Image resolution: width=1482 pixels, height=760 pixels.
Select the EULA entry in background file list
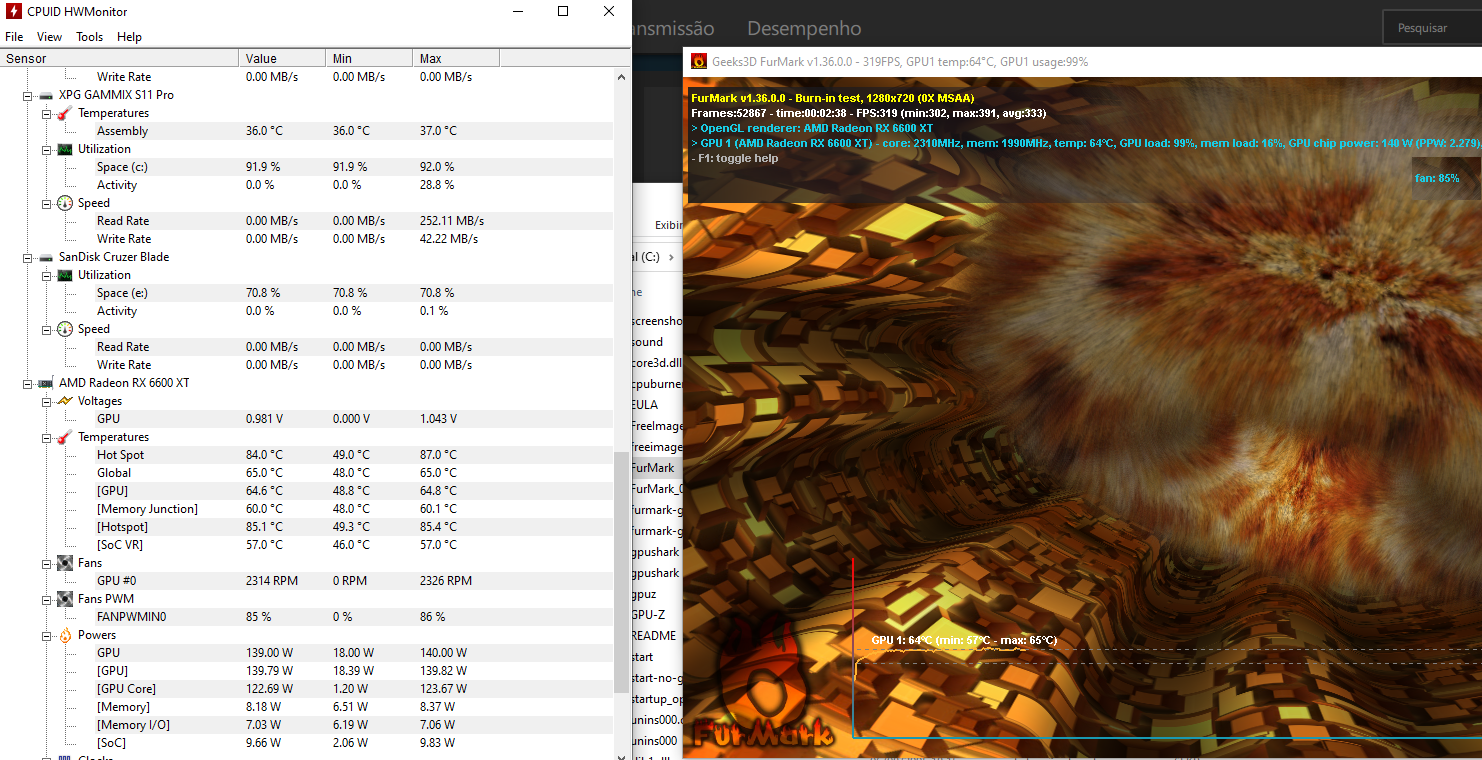click(x=647, y=405)
